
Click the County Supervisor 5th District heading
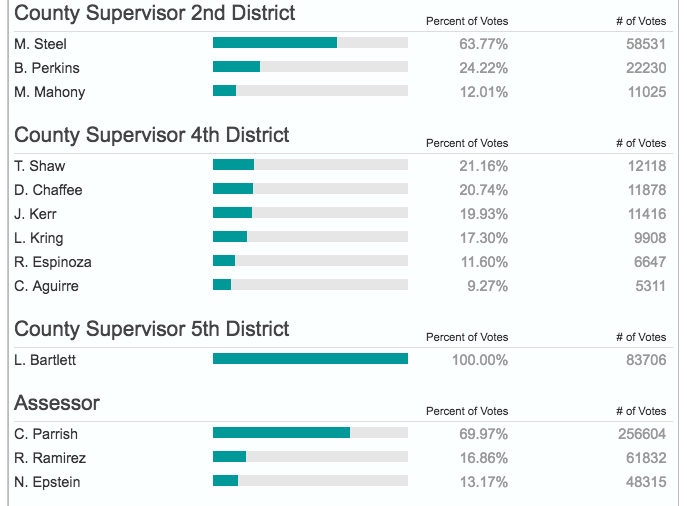pos(152,329)
